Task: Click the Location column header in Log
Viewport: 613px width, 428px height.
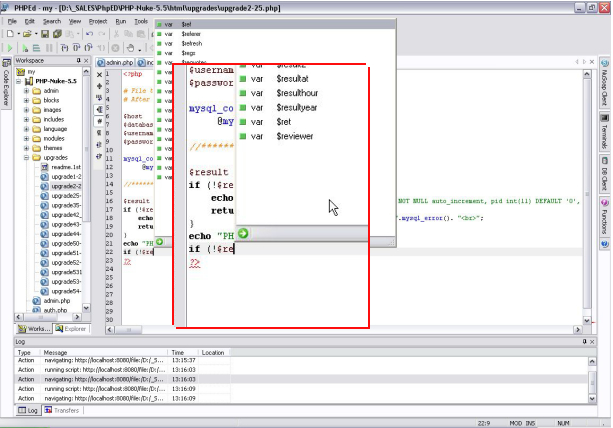Action: click(x=214, y=353)
